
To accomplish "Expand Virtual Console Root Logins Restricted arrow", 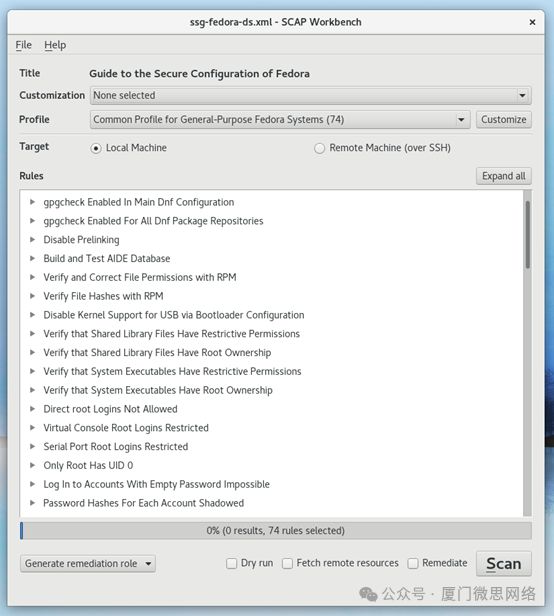I will pyautogui.click(x=33, y=427).
